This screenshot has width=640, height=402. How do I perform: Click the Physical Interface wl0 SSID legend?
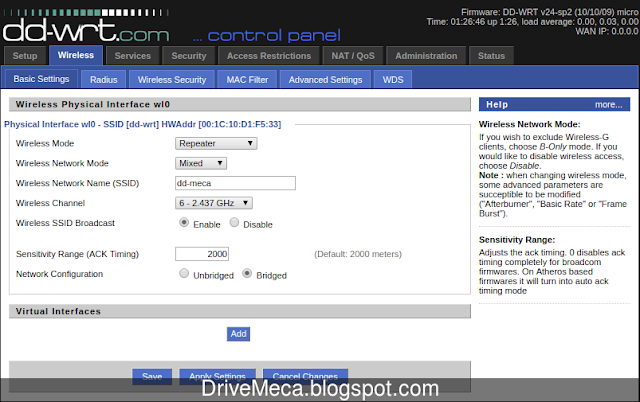(x=142, y=124)
